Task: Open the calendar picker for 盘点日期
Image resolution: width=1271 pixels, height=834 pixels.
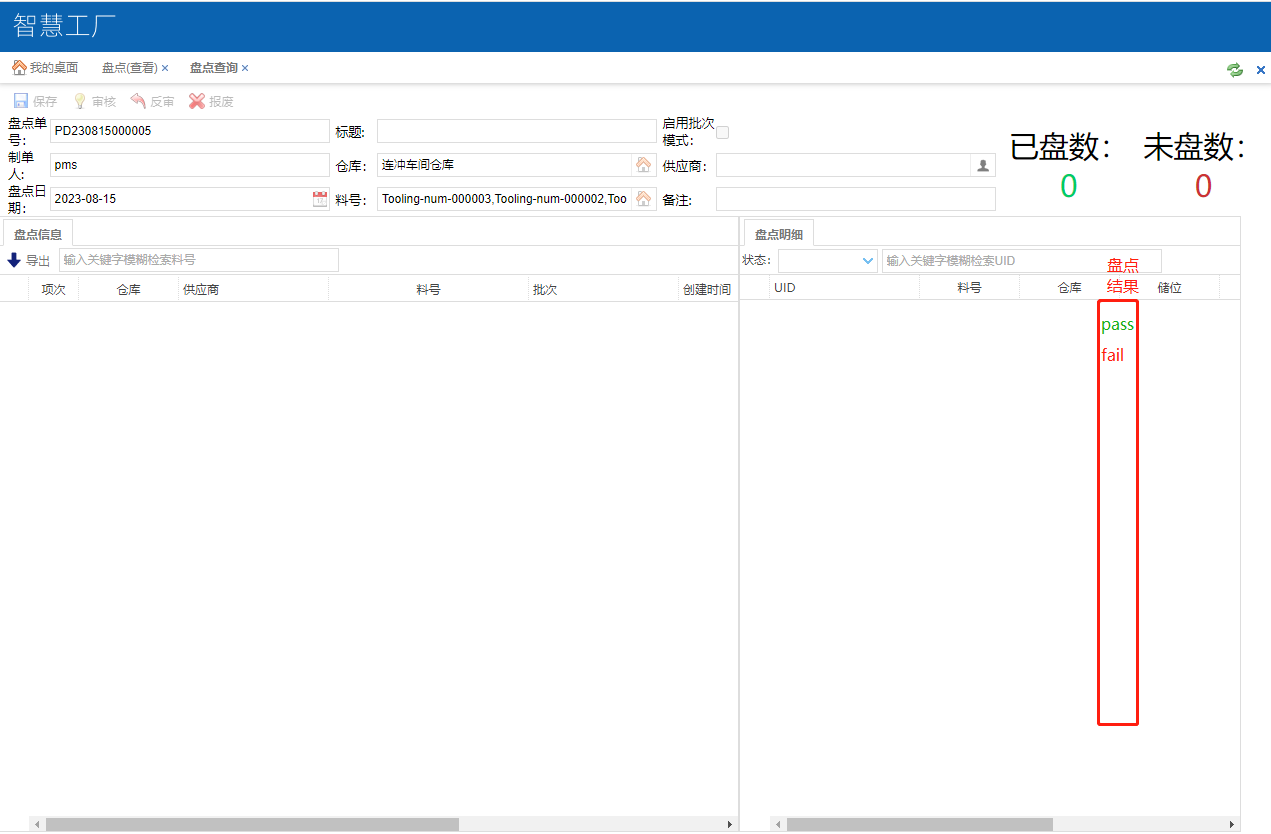Action: [320, 199]
